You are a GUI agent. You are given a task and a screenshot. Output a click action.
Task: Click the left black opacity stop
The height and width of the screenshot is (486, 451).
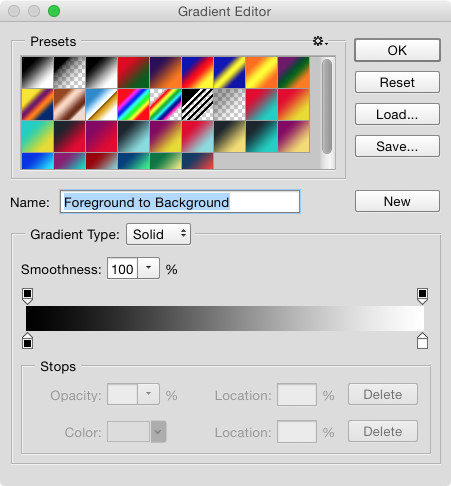click(27, 296)
